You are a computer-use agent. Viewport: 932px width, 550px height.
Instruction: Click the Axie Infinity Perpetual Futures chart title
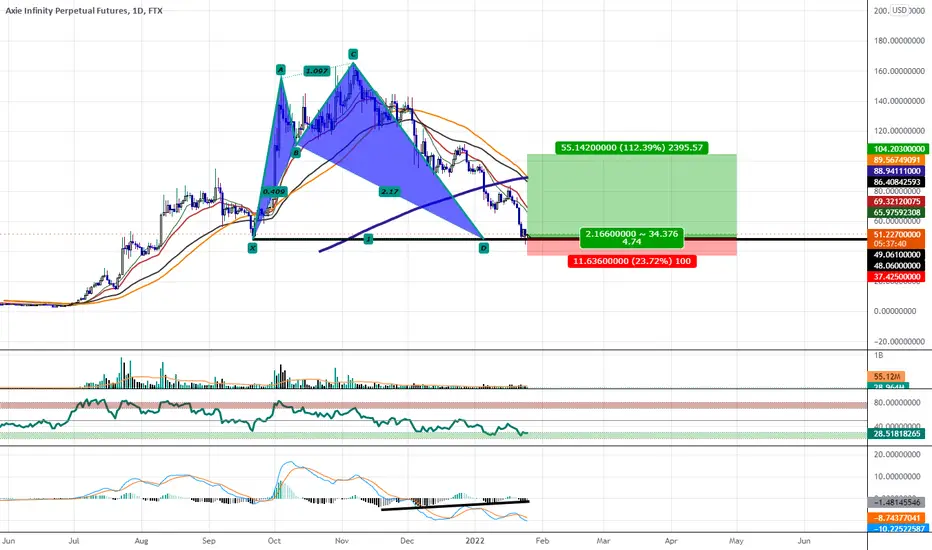tap(84, 11)
